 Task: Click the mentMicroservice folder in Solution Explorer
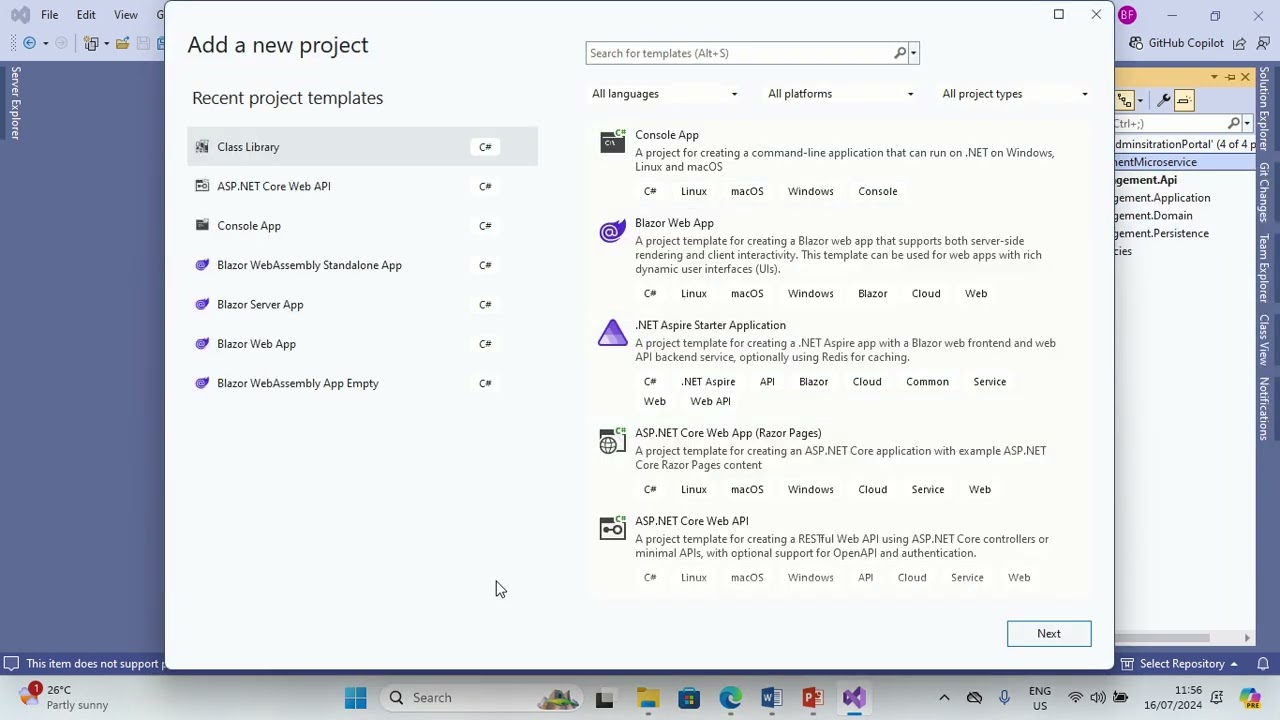(1156, 162)
